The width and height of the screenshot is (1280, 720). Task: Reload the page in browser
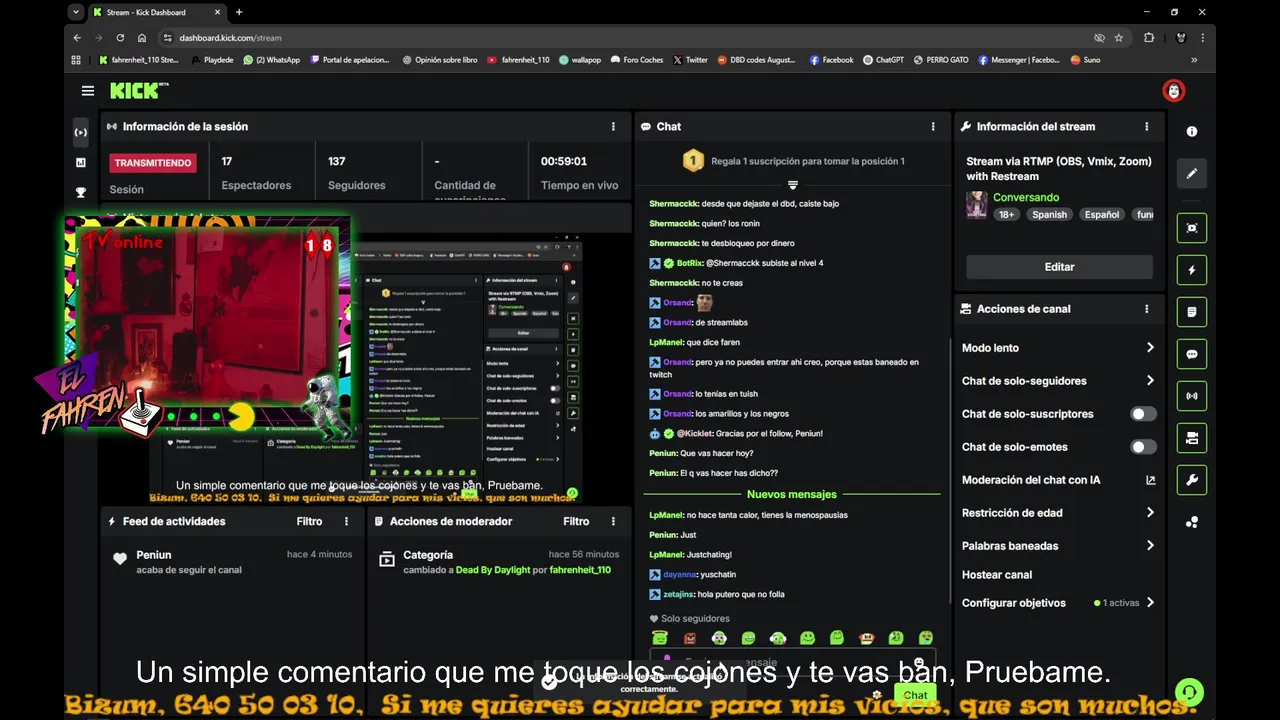click(x=120, y=38)
